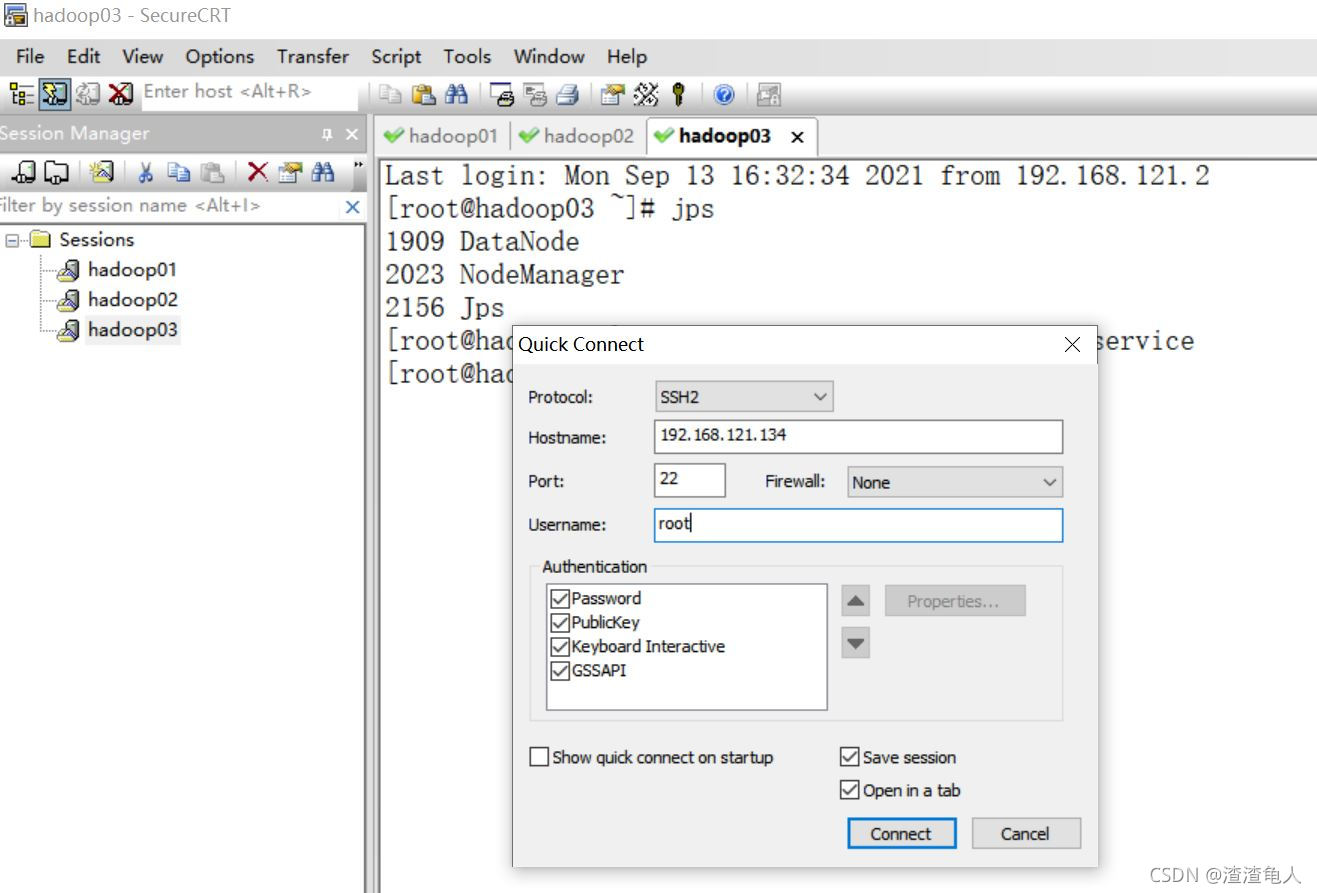This screenshot has height=893, width=1317.
Task: Open the Firewall None dropdown
Action: click(955, 482)
